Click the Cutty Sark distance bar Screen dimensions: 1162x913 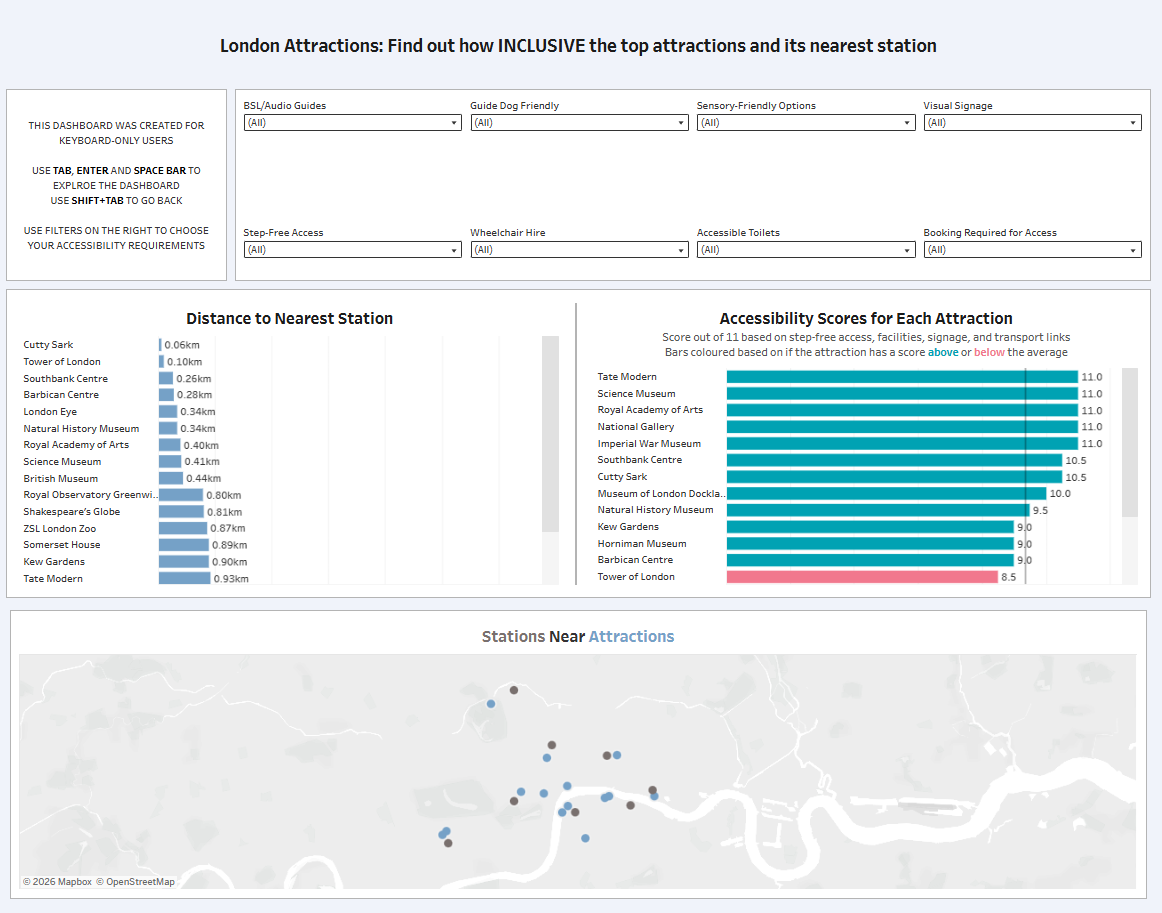coord(160,345)
